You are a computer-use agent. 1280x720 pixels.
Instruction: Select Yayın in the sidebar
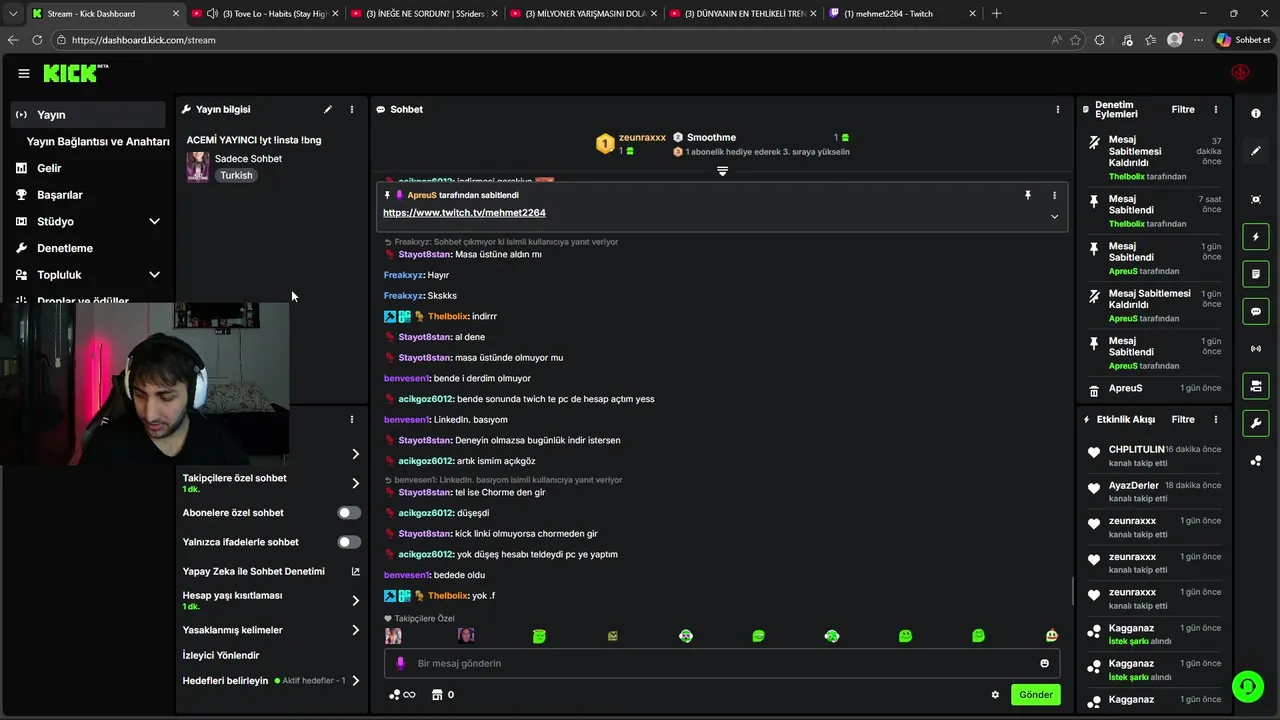tap(88, 115)
